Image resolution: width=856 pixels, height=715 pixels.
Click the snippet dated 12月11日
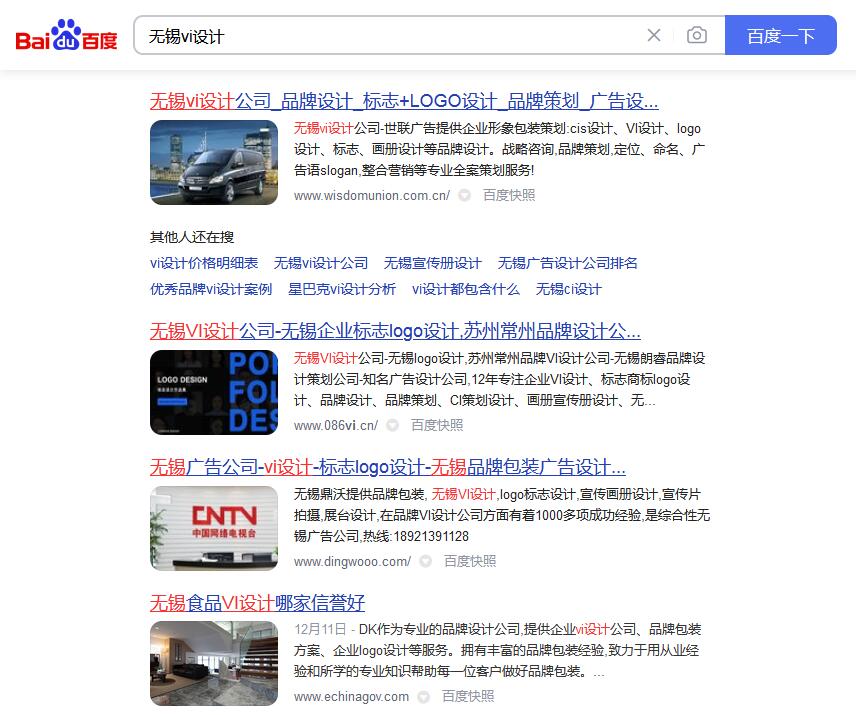[x=497, y=650]
